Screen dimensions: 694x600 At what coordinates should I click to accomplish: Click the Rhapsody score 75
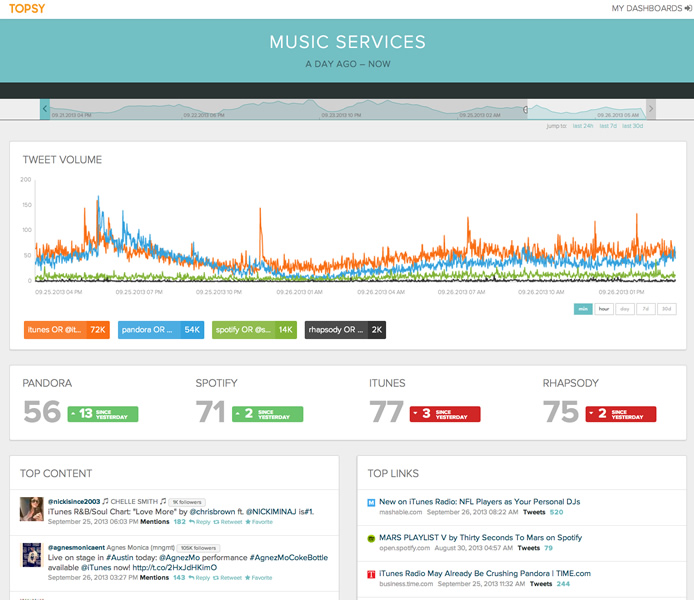coord(561,412)
